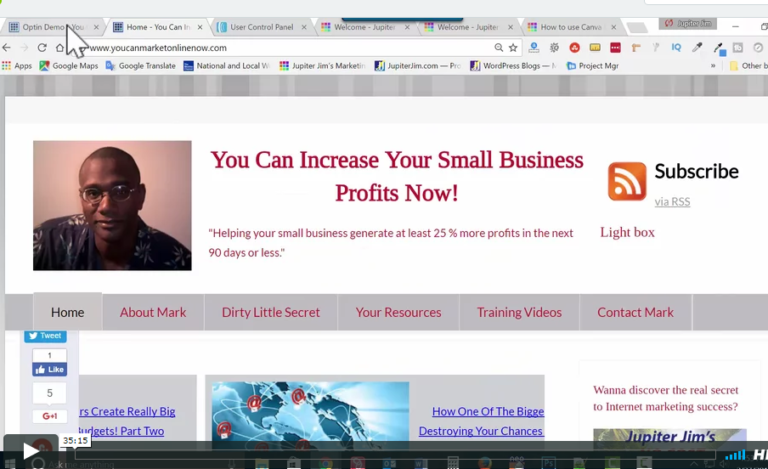Bookmark page with the star icon
This screenshot has width=768, height=469.
[x=513, y=47]
